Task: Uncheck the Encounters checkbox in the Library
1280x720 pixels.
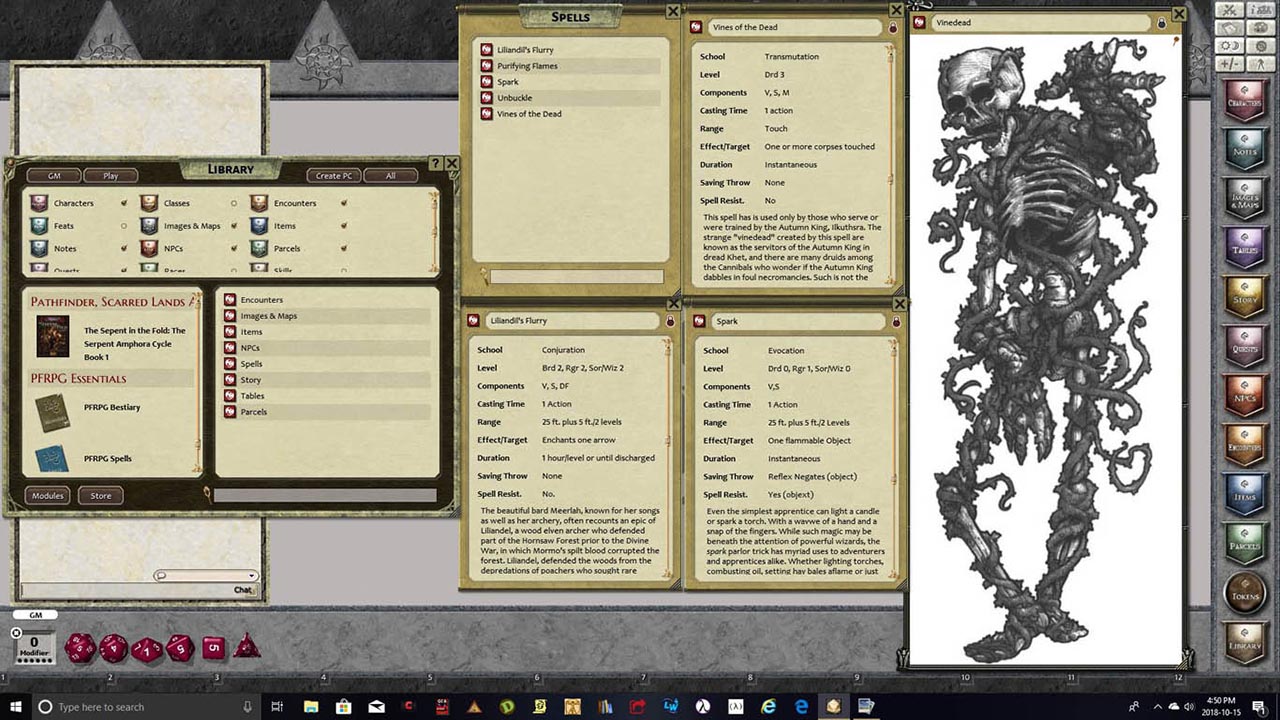Action: (x=344, y=203)
